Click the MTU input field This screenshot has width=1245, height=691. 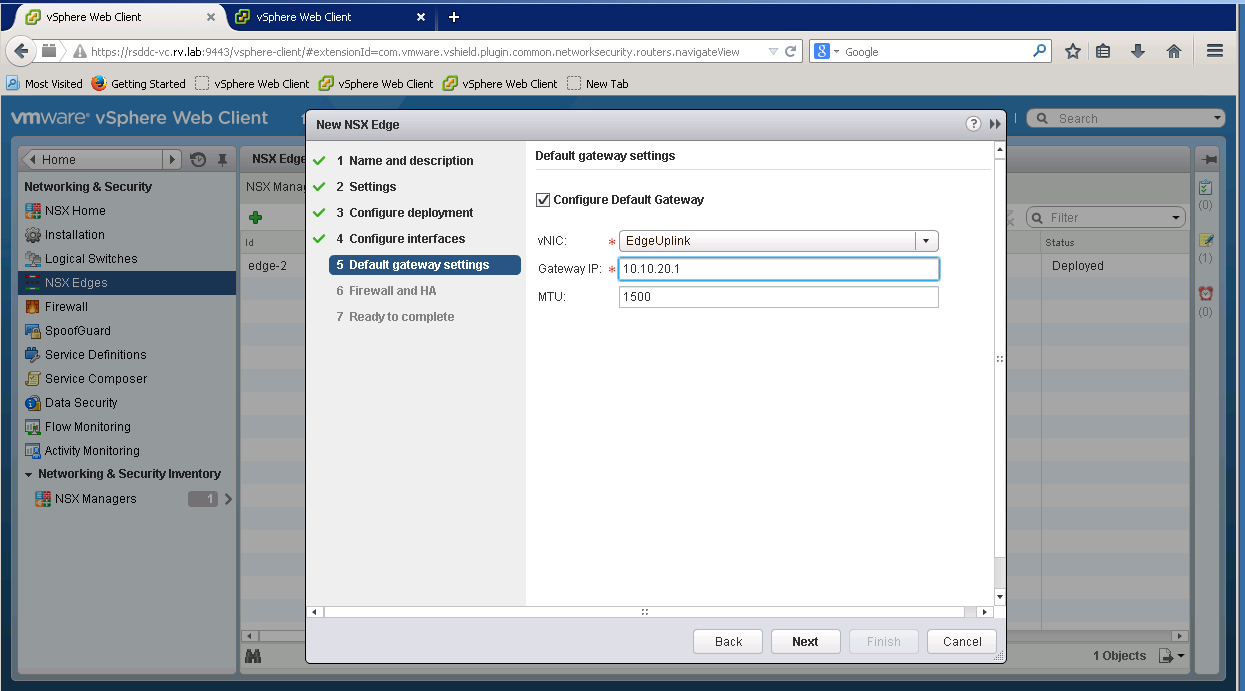[778, 297]
